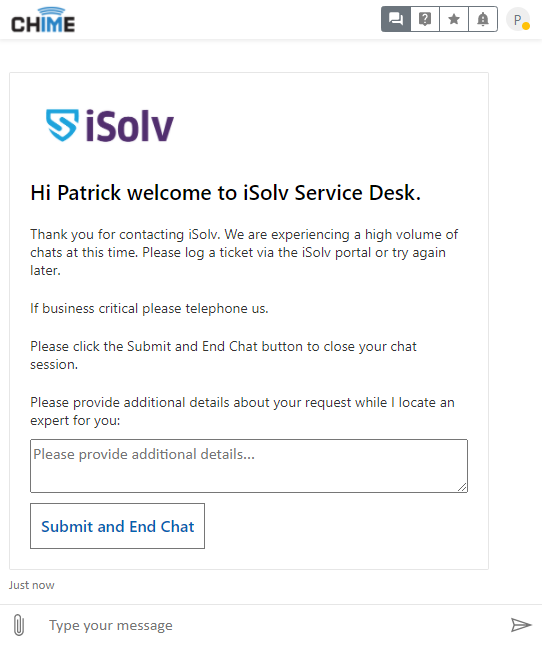
Task: Click inside the Type your message field
Action: click(271, 625)
